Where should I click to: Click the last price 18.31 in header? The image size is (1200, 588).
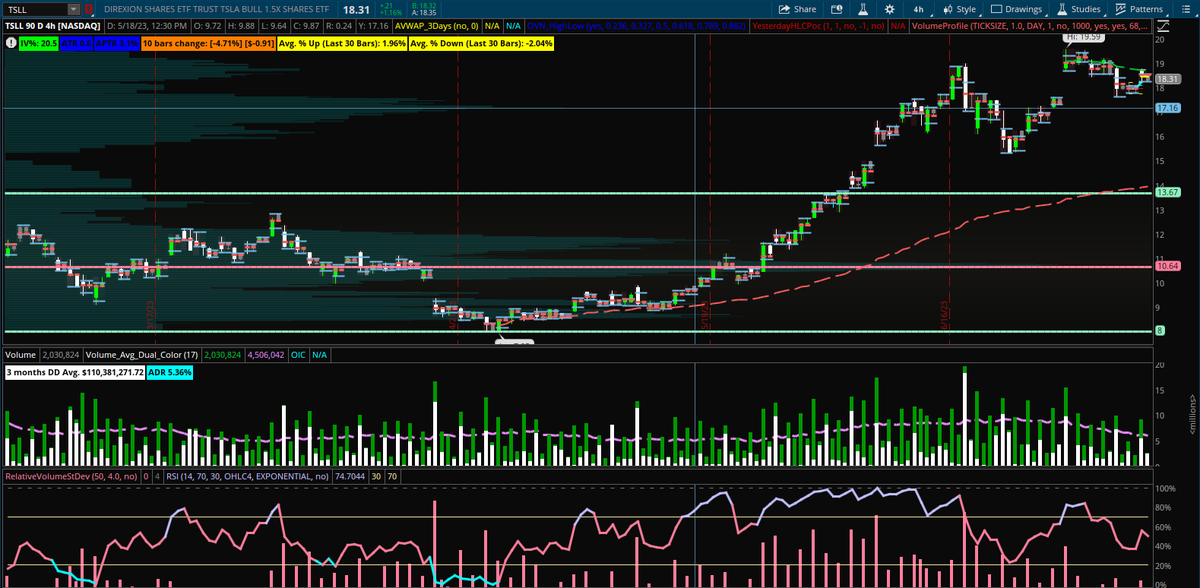(x=356, y=8)
